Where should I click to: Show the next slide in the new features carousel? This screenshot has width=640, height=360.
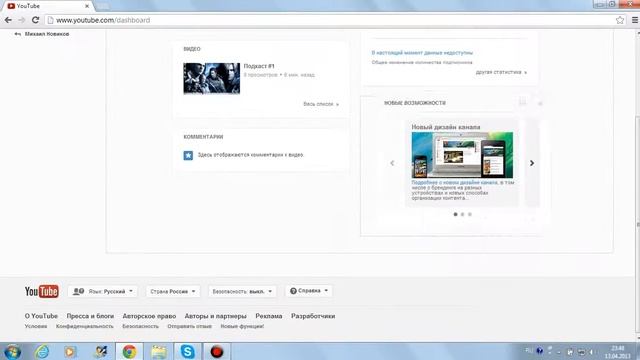click(x=532, y=163)
